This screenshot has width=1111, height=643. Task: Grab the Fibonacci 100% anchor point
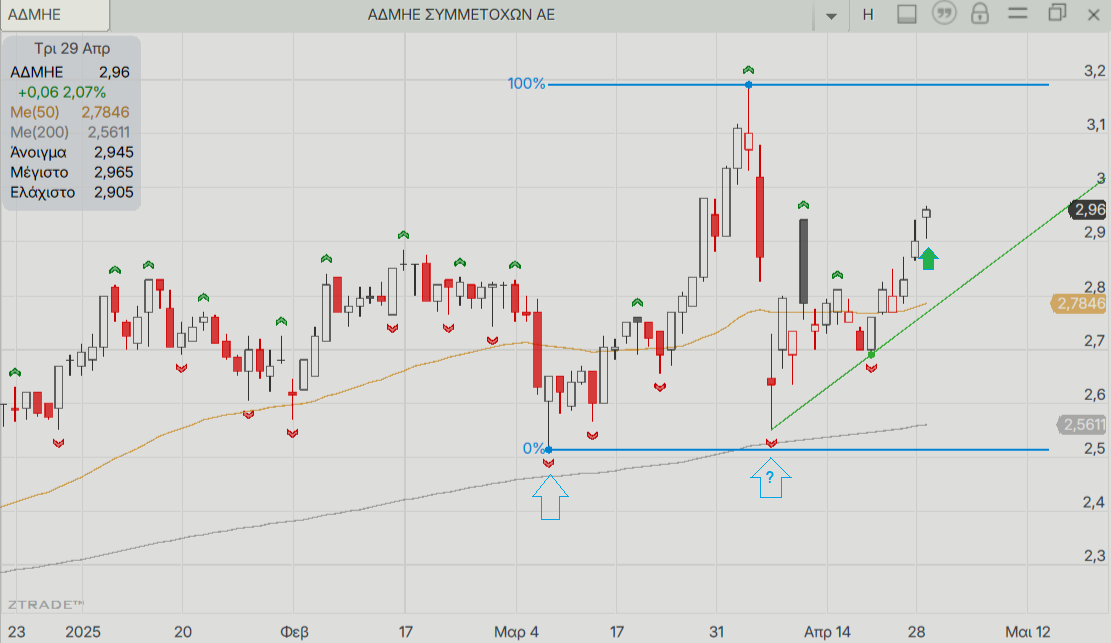[749, 85]
